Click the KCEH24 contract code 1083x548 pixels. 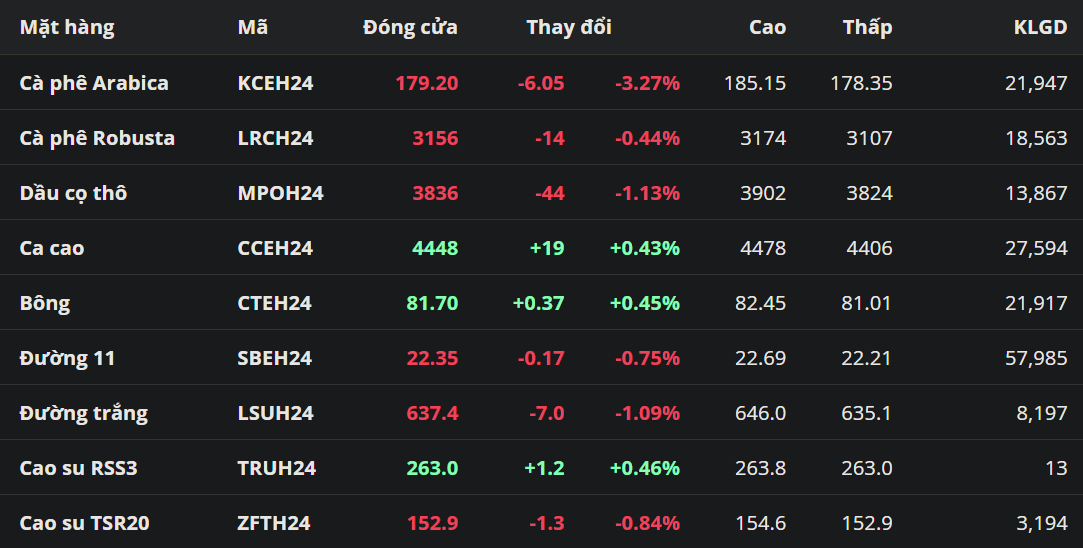(x=275, y=83)
